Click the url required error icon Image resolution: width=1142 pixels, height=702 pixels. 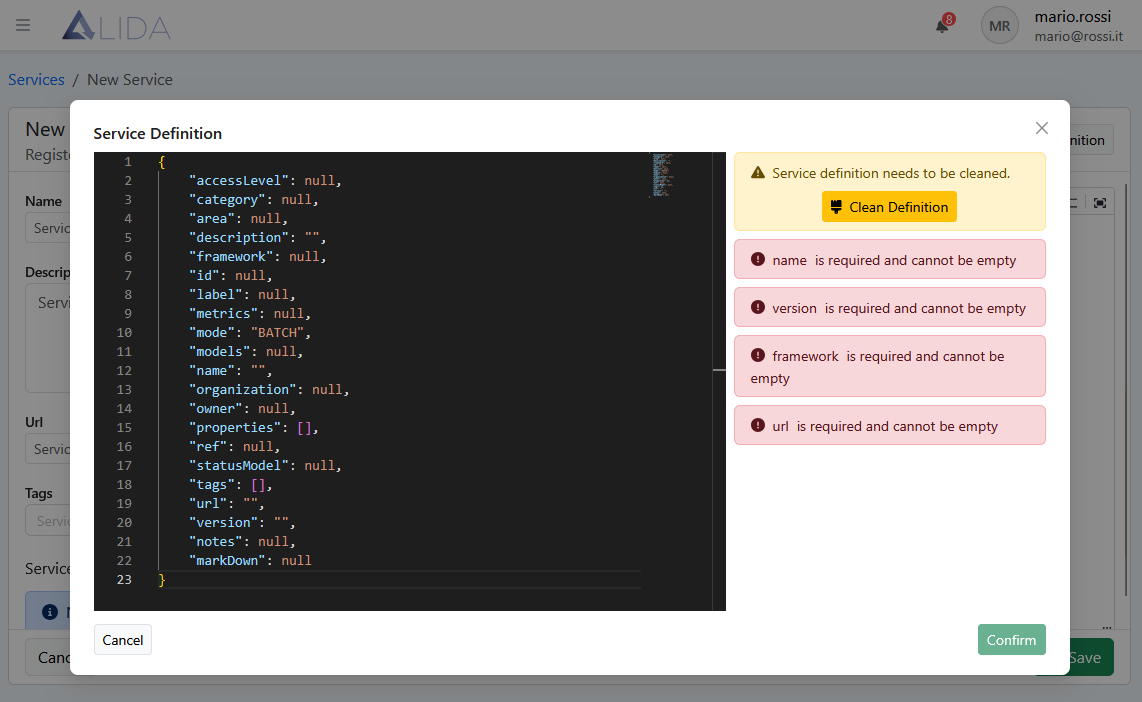click(757, 425)
